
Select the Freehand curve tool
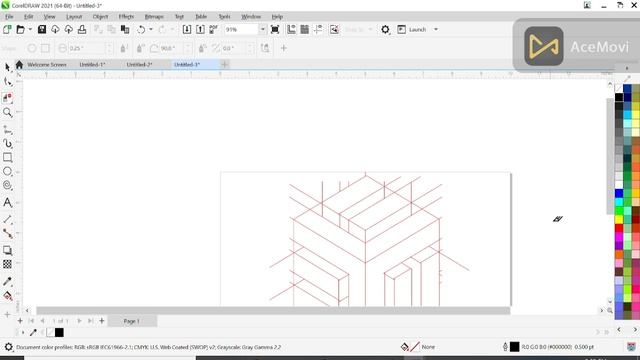(x=7, y=130)
